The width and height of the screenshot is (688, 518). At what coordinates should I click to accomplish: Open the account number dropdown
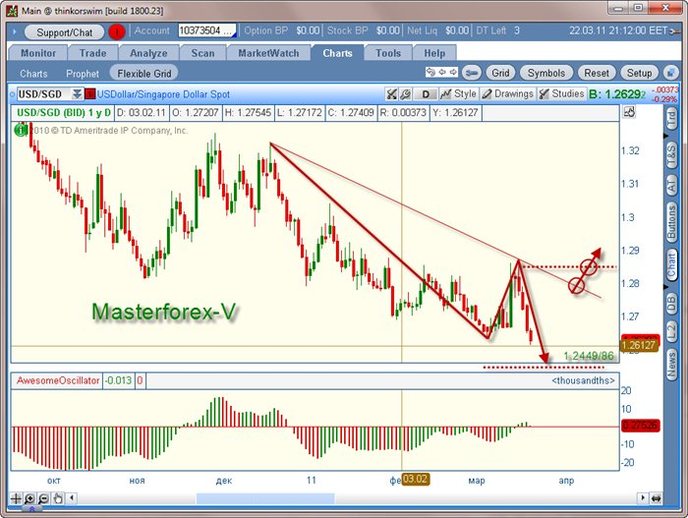[x=206, y=31]
